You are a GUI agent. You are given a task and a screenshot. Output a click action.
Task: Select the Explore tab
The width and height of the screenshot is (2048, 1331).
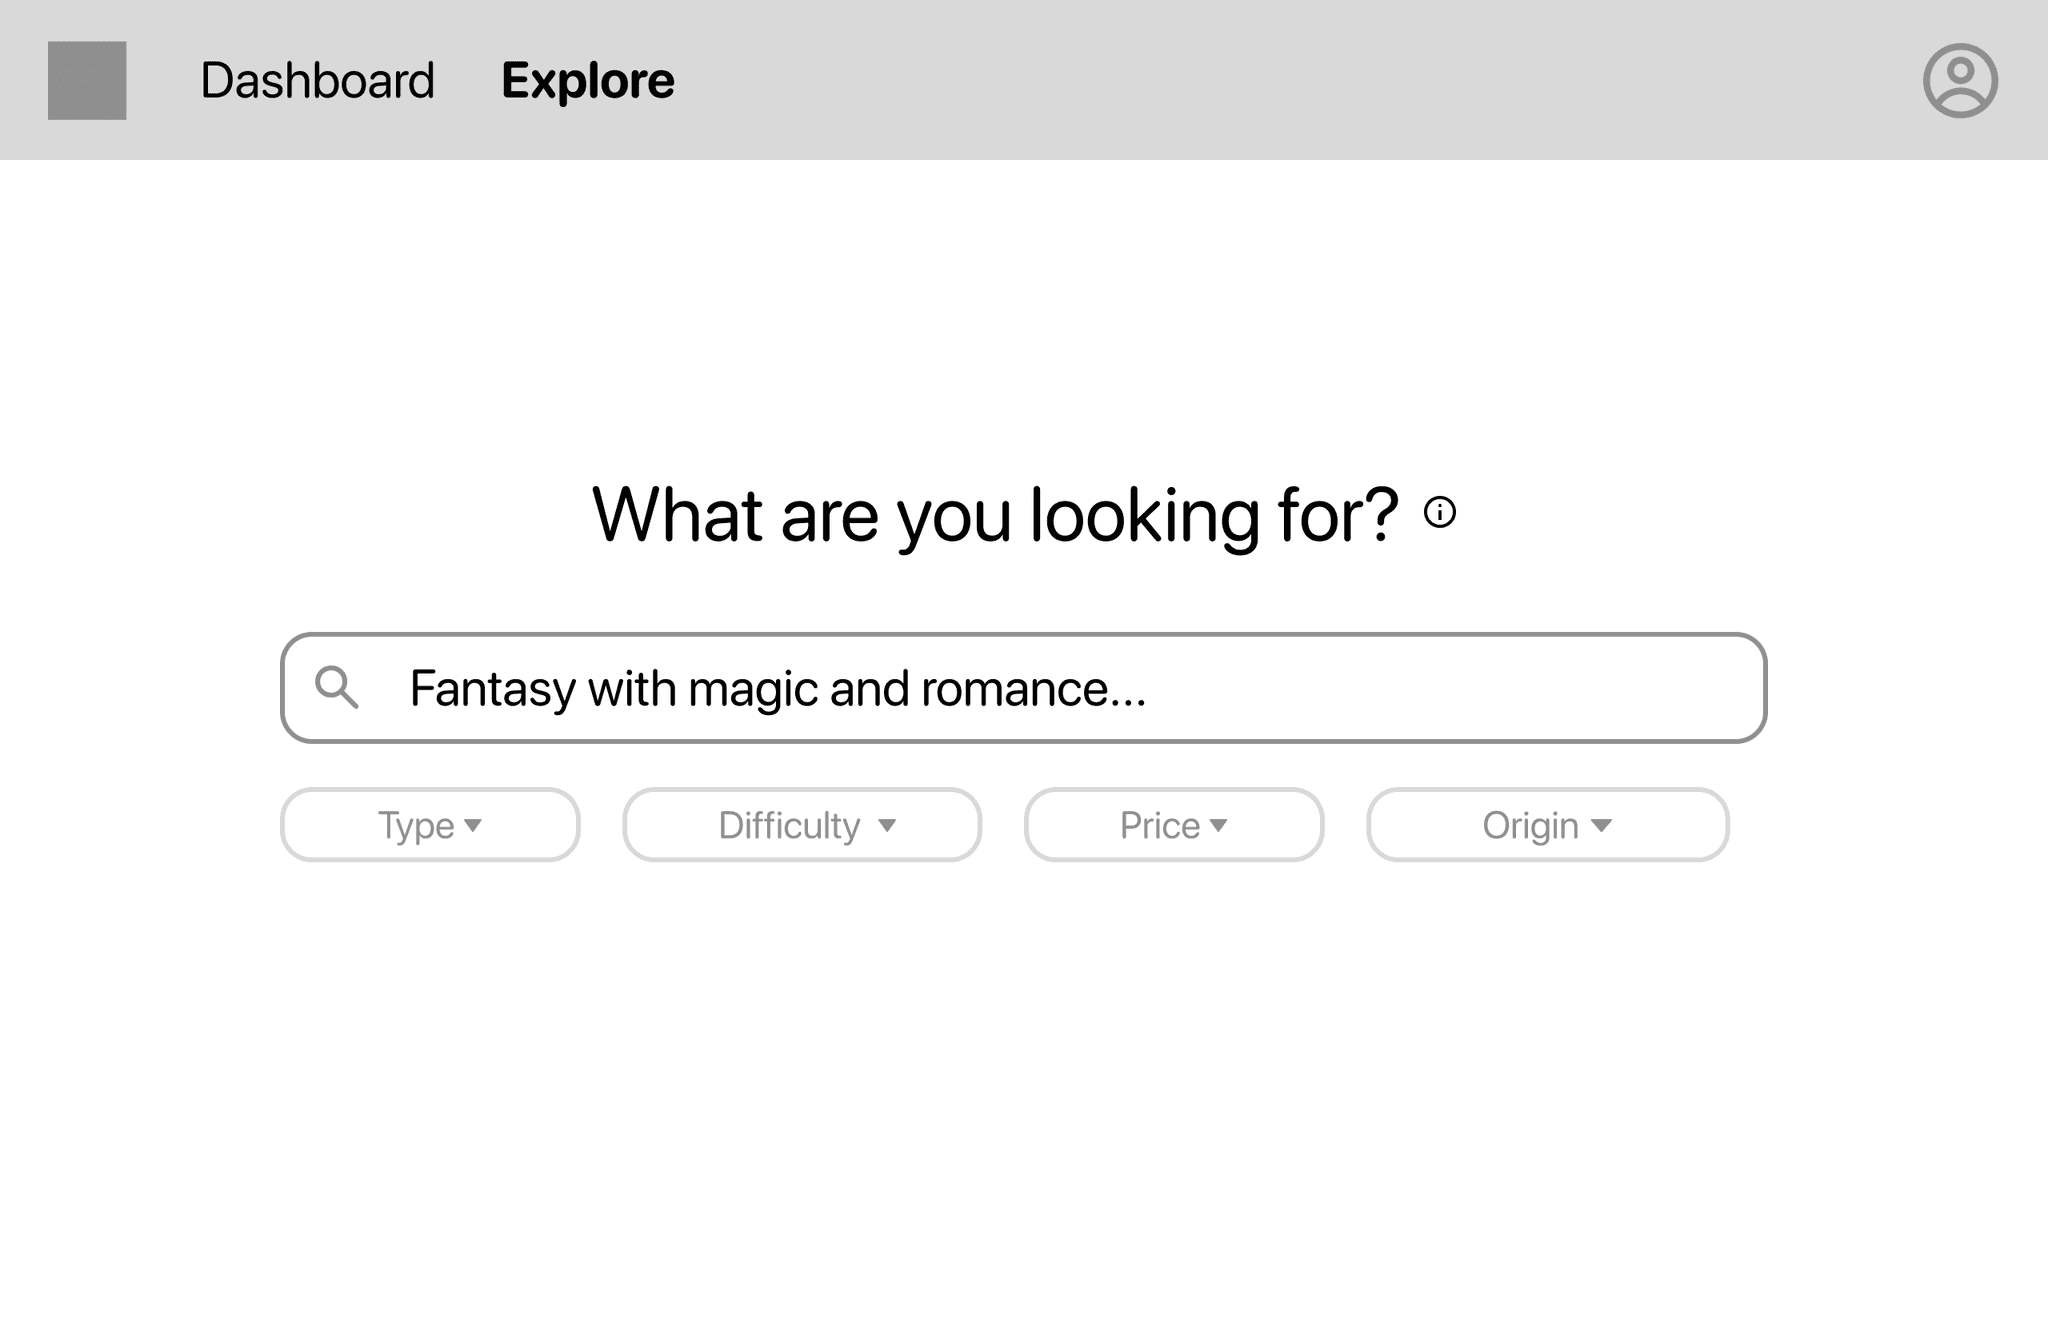tap(587, 81)
